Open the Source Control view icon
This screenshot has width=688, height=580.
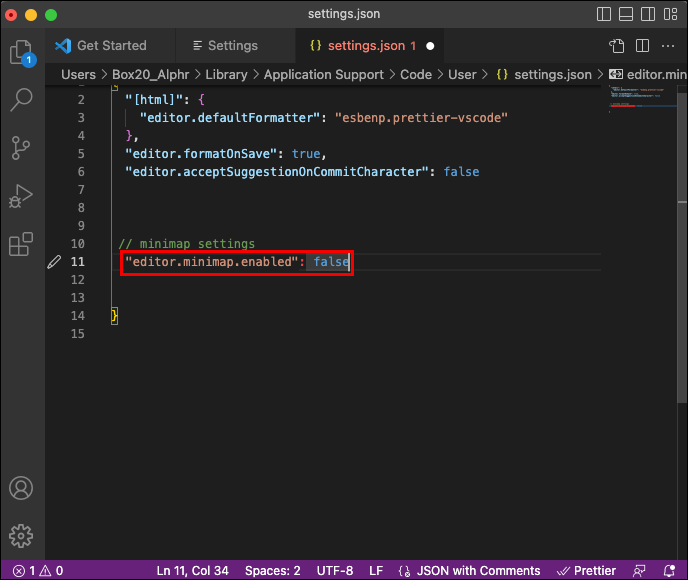[21, 148]
